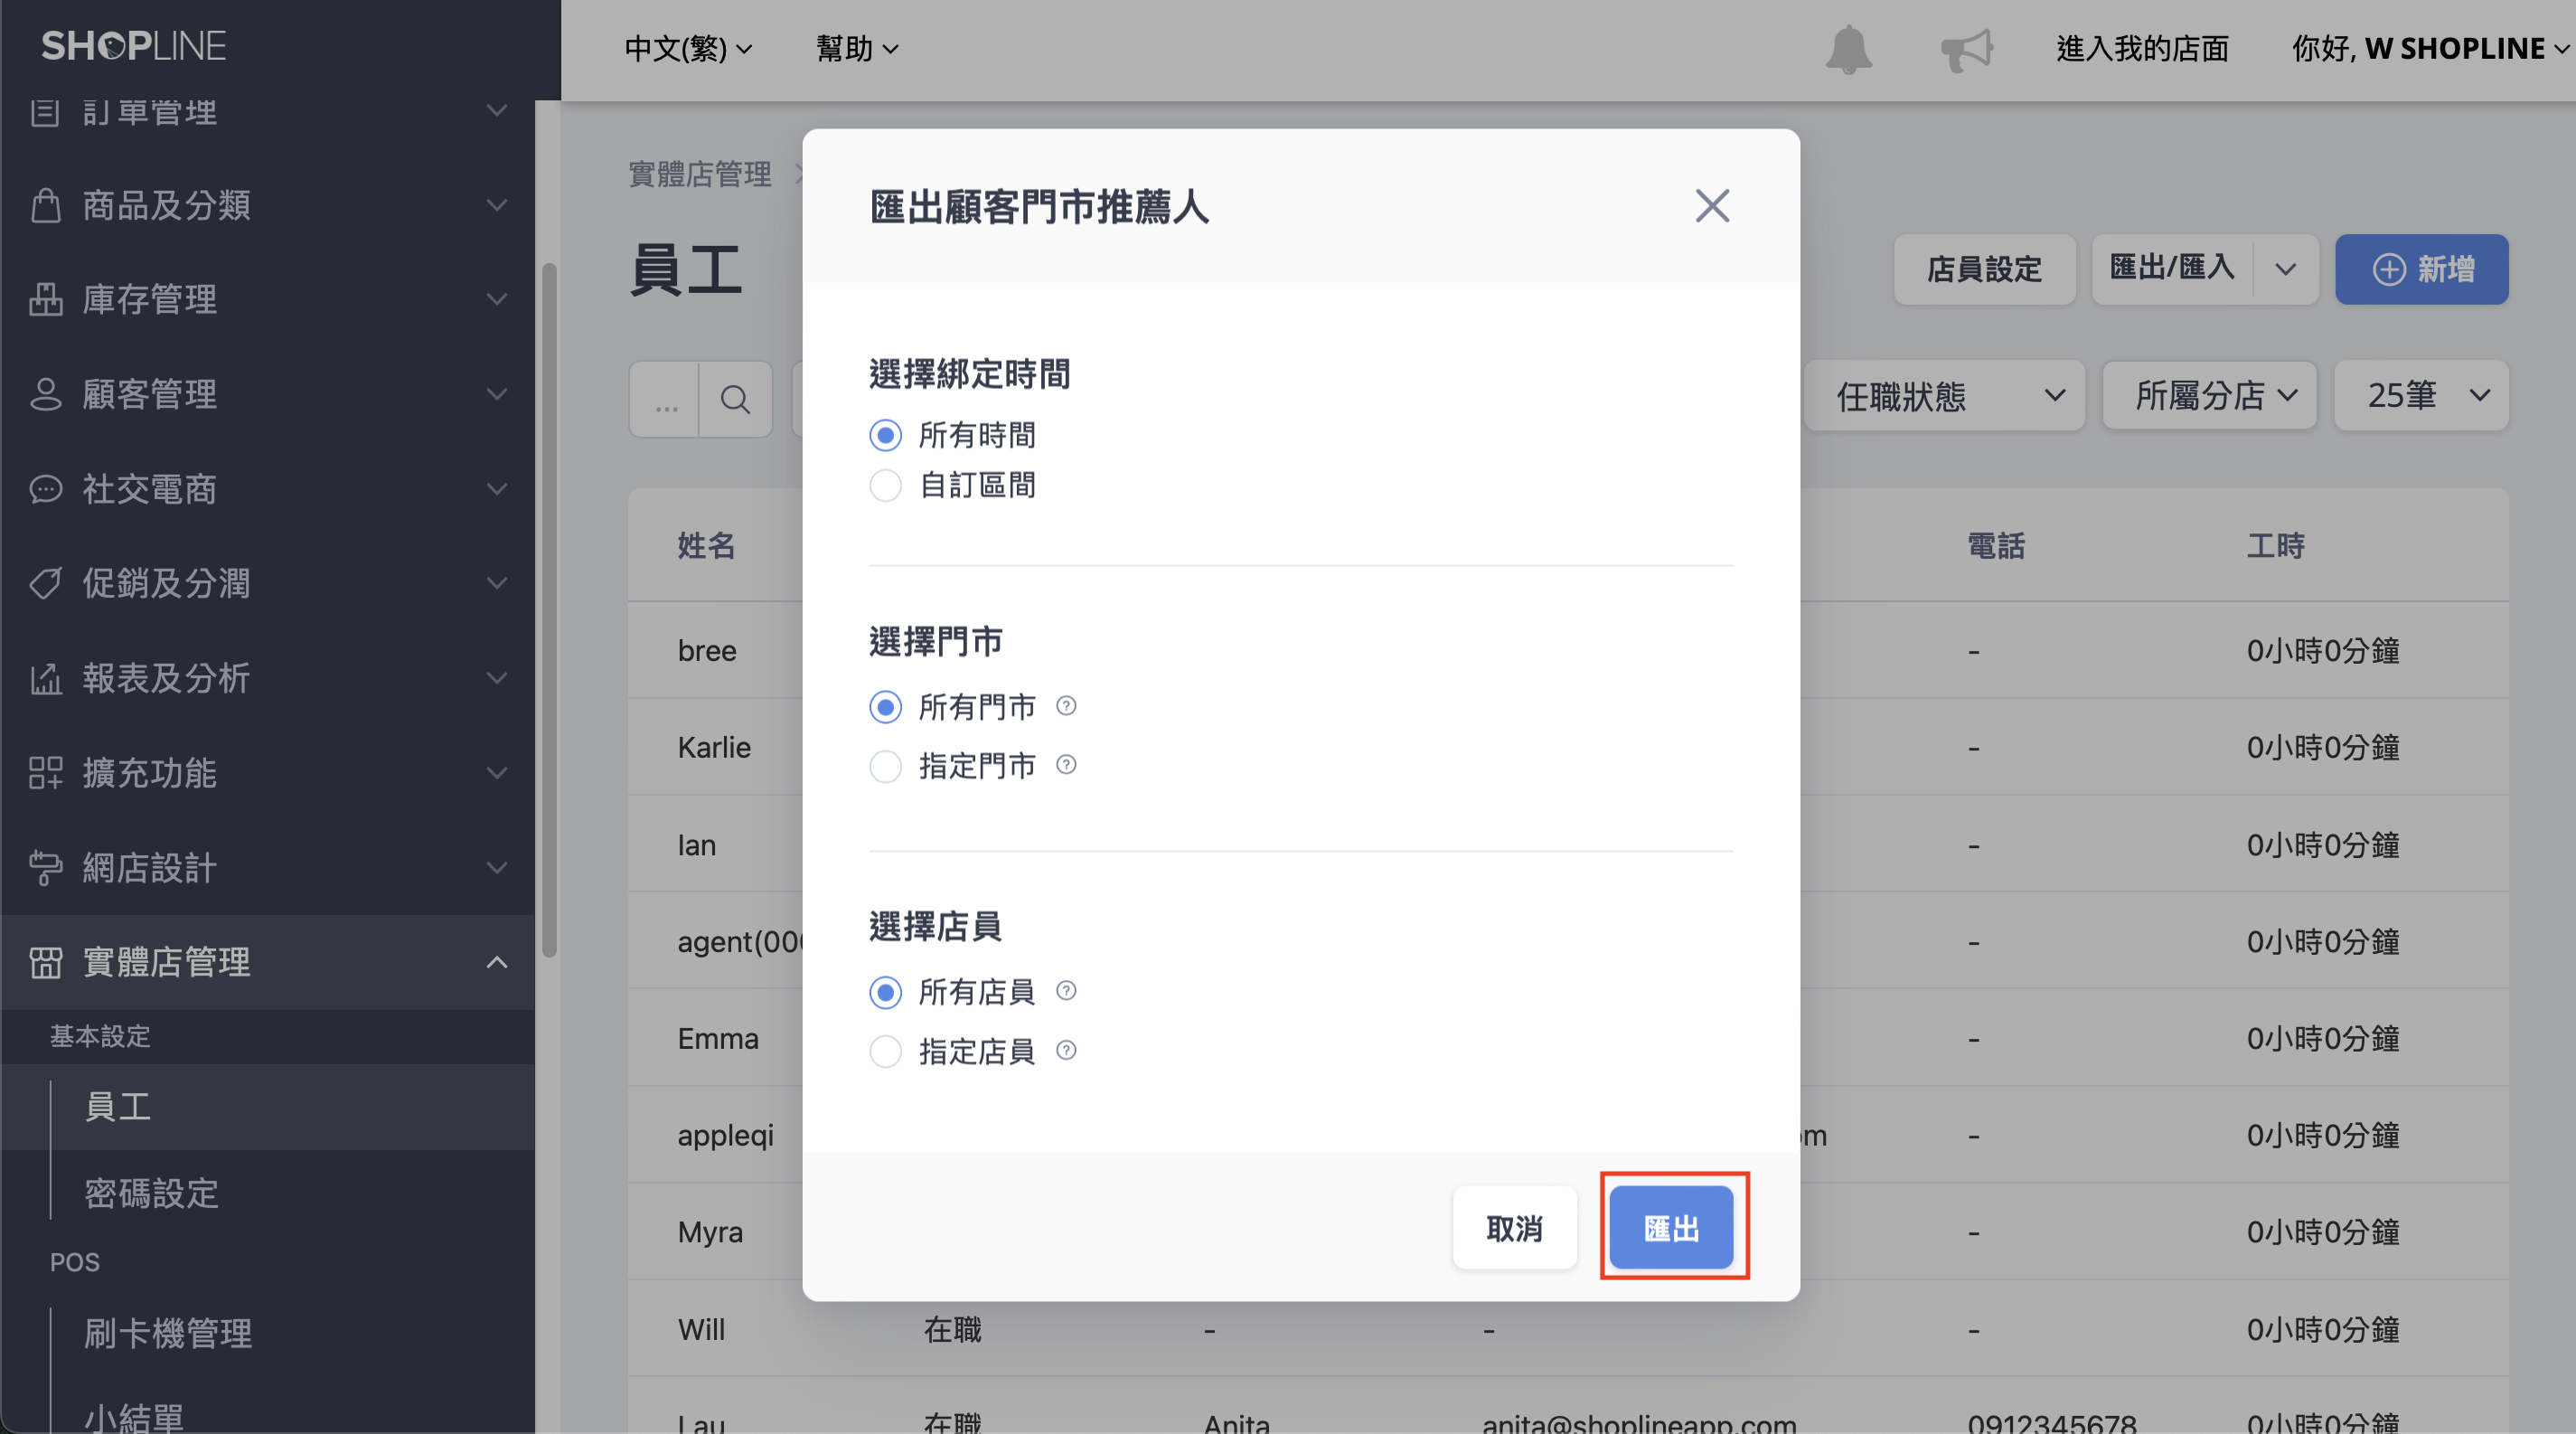Click the search field with ellipsis
The width and height of the screenshot is (2576, 1434).
tap(664, 399)
